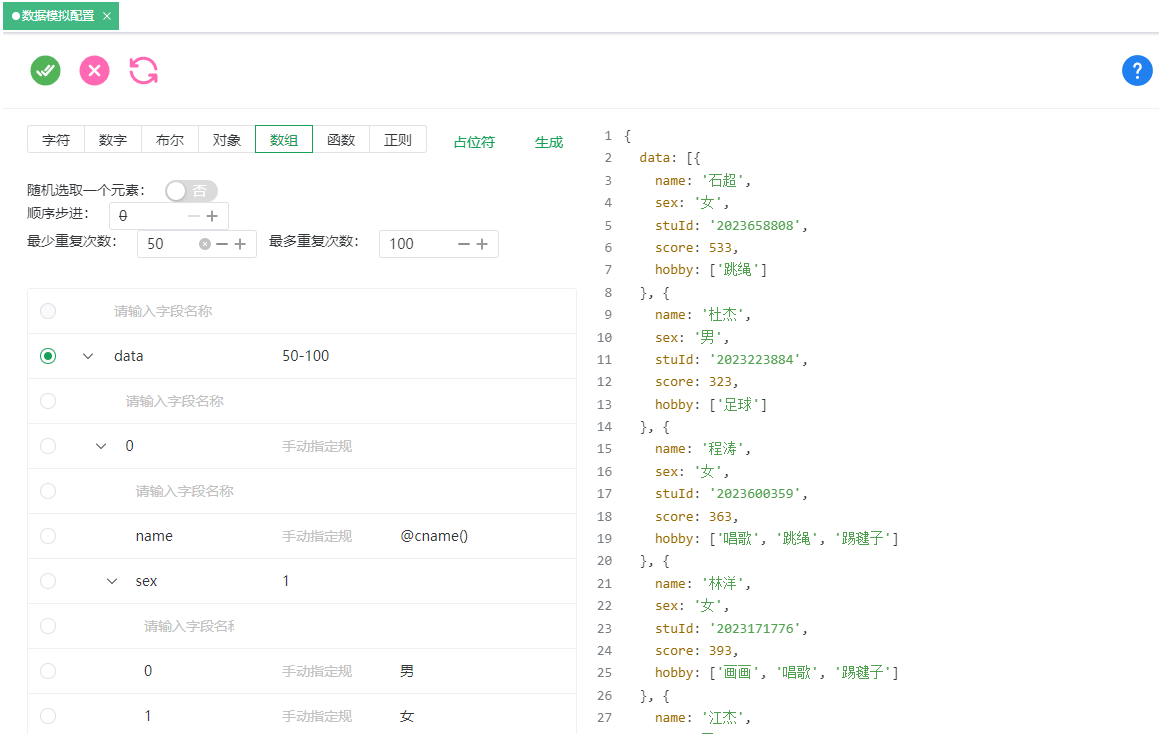Click the pink X cancel icon
The height and width of the screenshot is (734, 1159).
click(x=95, y=71)
